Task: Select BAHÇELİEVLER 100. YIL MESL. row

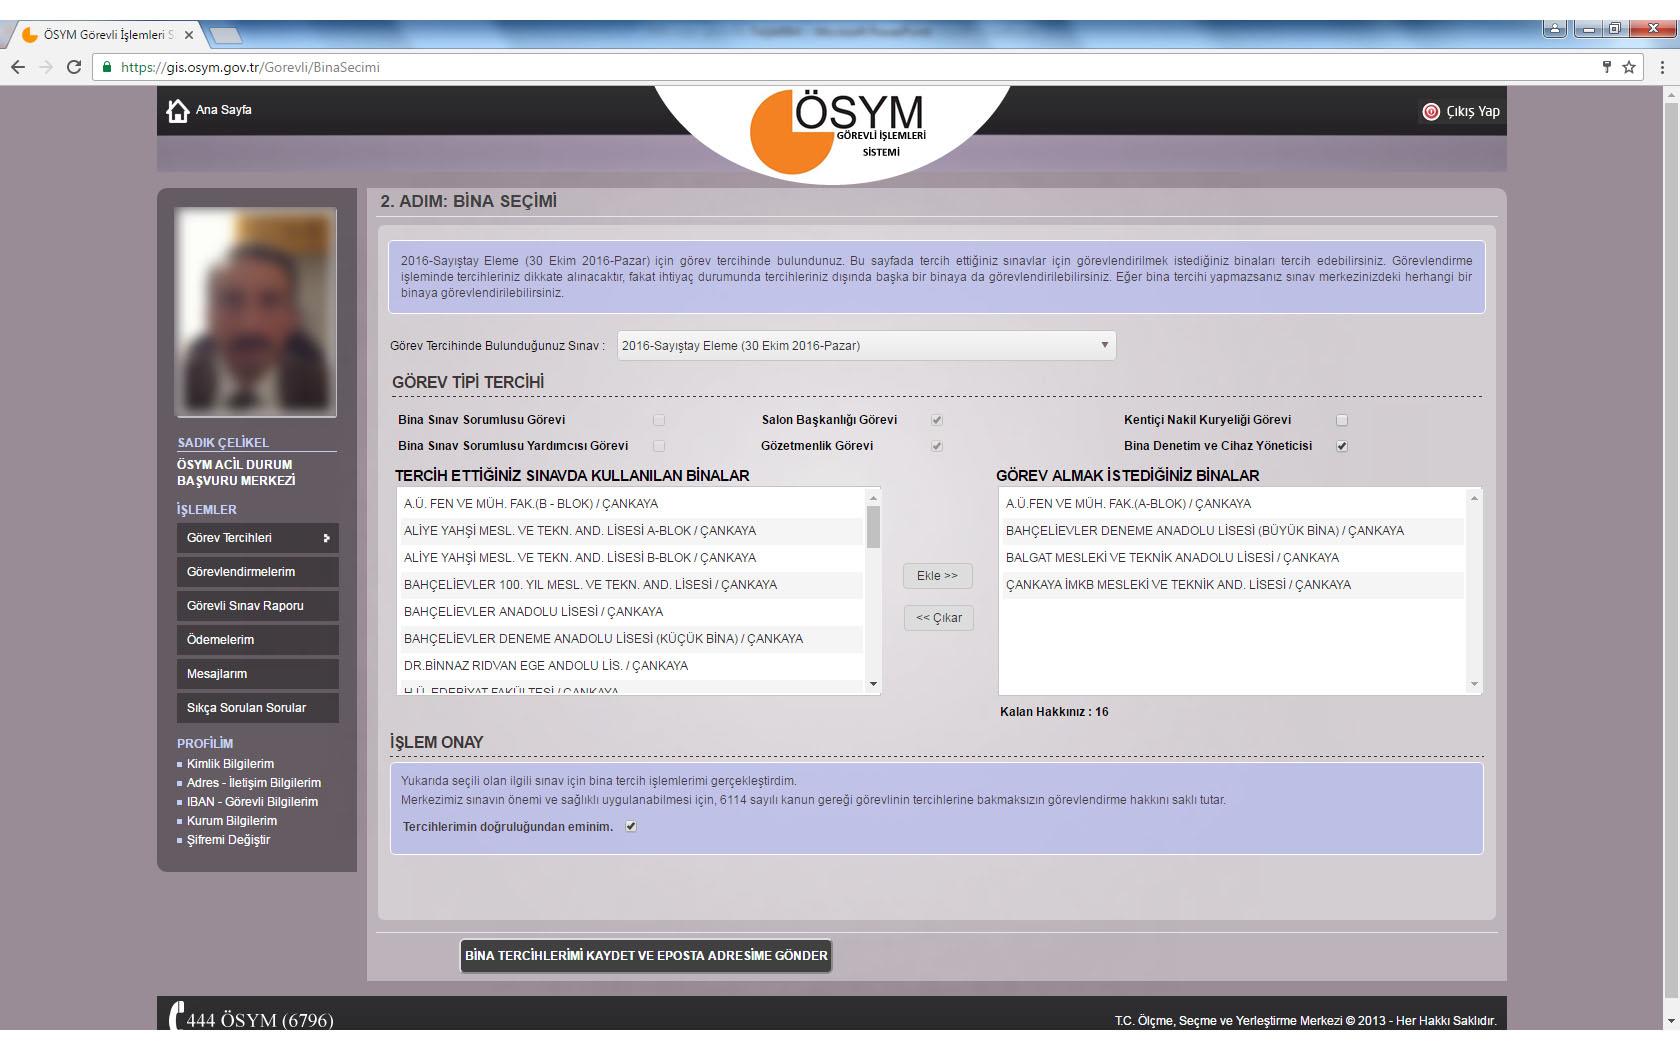Action: click(x=630, y=585)
